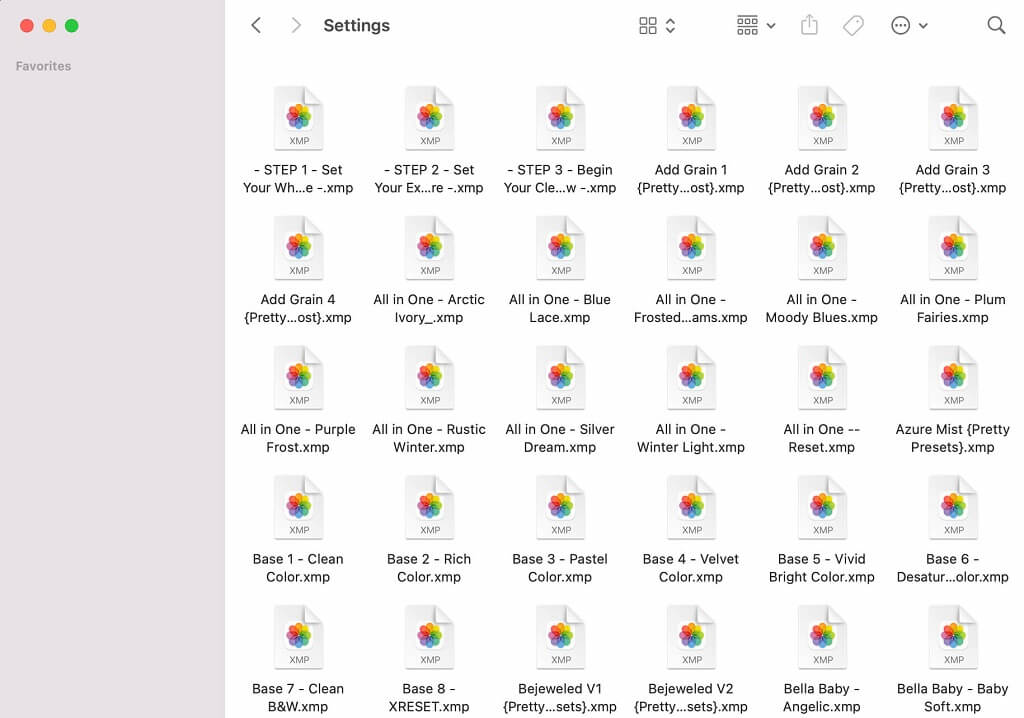Viewport: 1024px width, 718px height.
Task: Select the Base 8 - XRESET.xmp file
Action: click(x=429, y=638)
